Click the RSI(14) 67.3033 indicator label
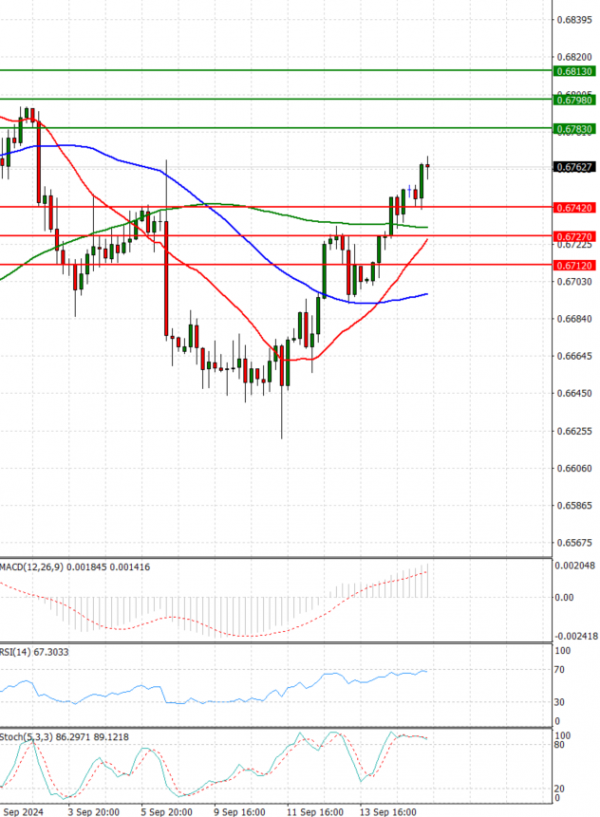The image size is (600, 817). coord(34,652)
